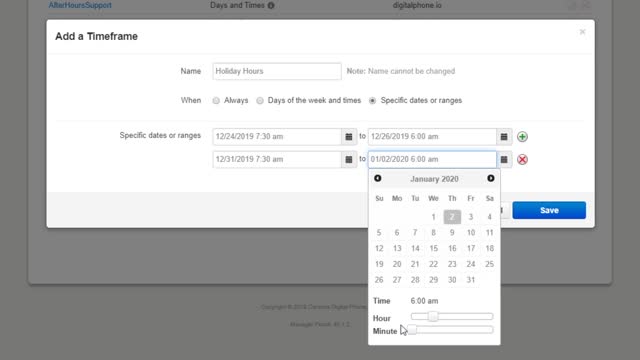
Task: Select January 31 in the calendar
Action: [x=471, y=280]
